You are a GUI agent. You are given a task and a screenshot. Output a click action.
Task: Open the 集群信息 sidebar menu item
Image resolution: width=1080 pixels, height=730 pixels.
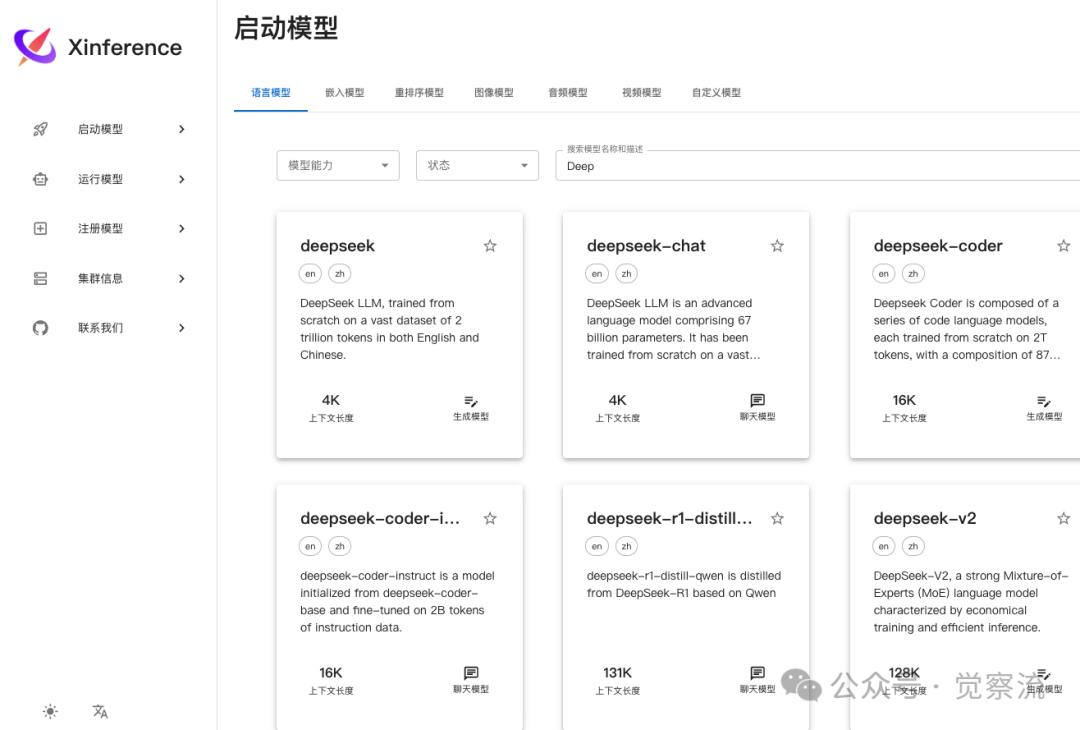coord(109,278)
